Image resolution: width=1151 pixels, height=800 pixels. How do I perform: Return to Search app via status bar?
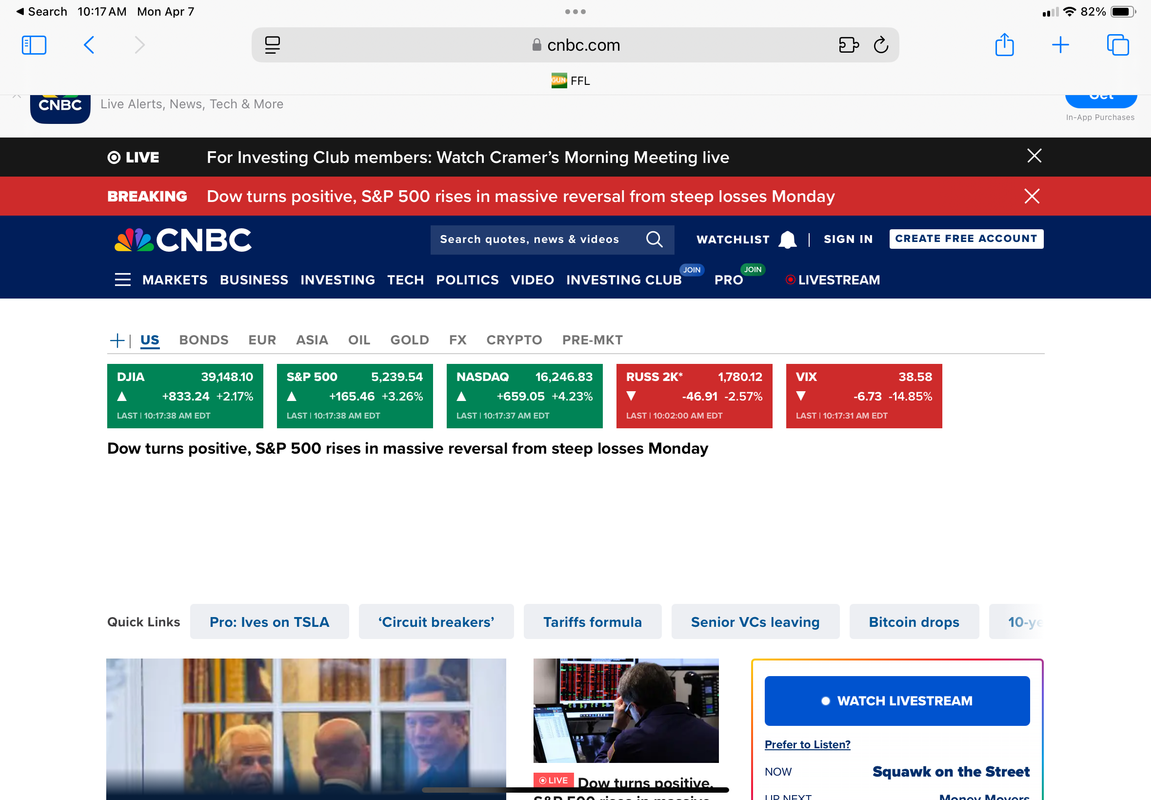pos(41,12)
